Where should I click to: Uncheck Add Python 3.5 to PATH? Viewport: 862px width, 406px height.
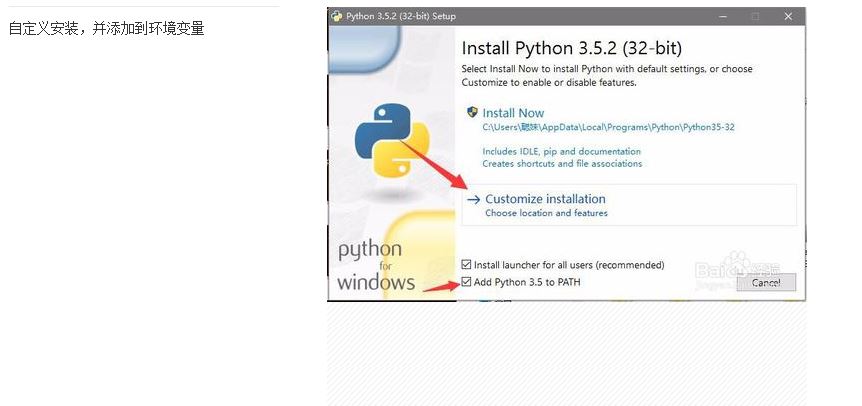(x=466, y=282)
